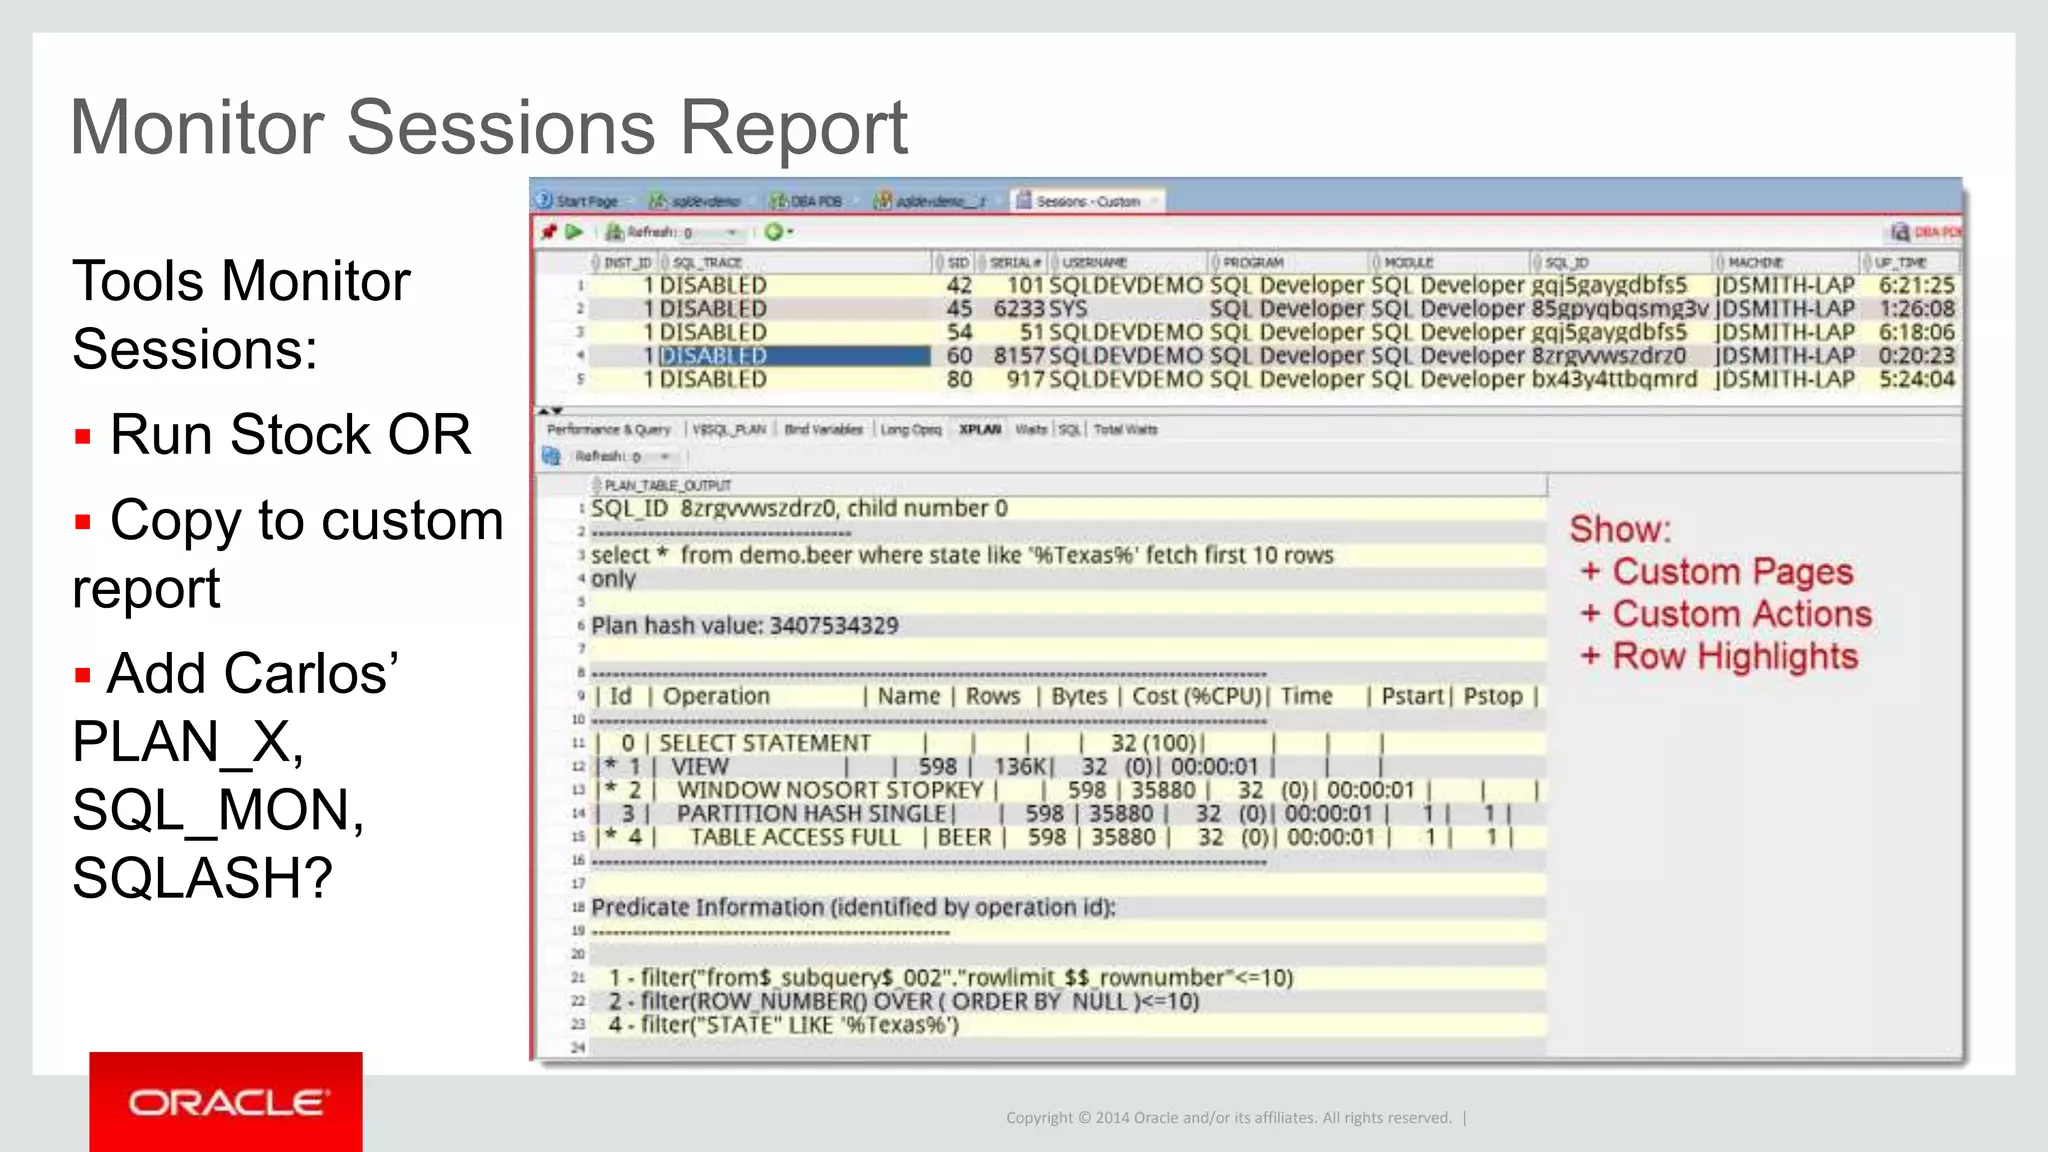This screenshot has height=1152, width=2048.
Task: Click the DBA PDB connection icon at top right
Action: pos(1900,232)
